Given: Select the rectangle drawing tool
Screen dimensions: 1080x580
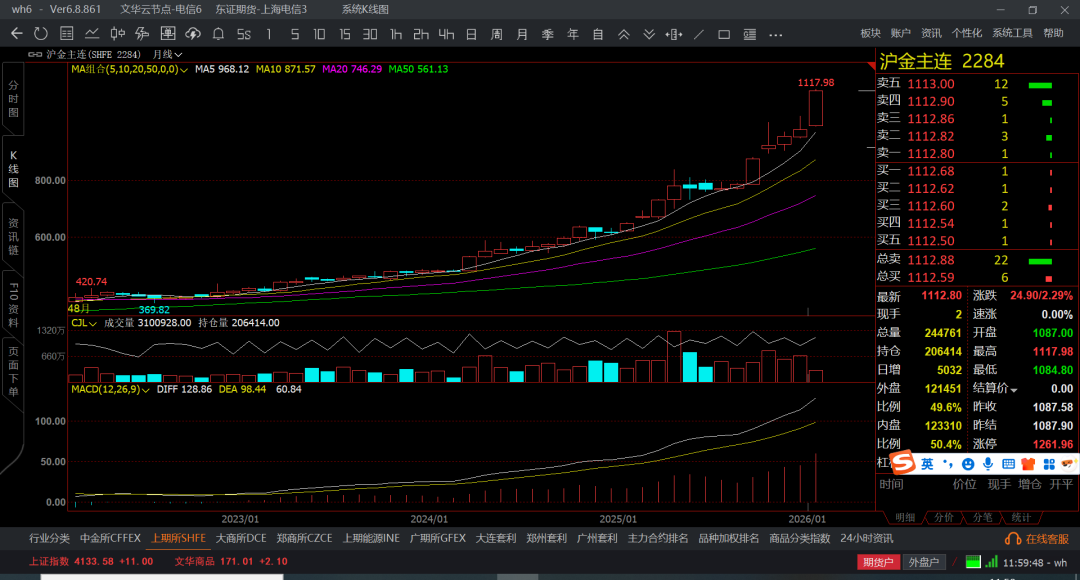Looking at the screenshot, I should 724,34.
